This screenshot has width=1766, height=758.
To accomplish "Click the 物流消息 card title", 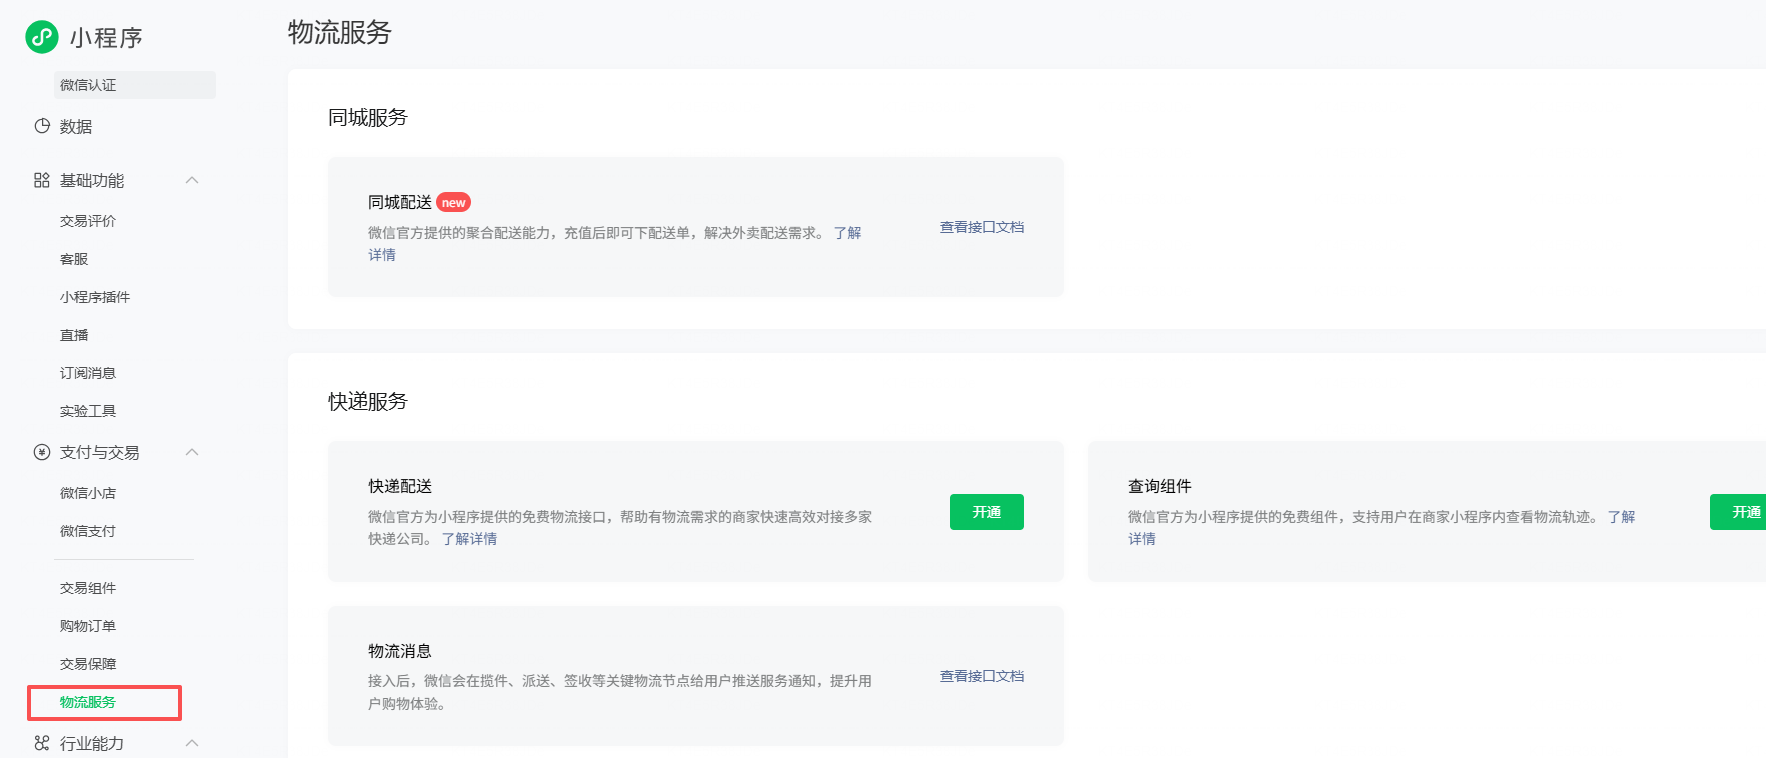I will tap(400, 651).
